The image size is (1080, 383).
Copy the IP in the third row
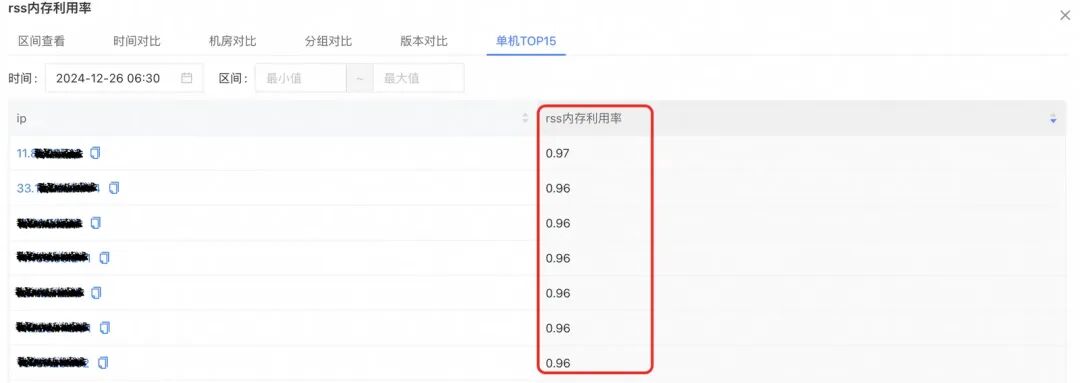pyautogui.click(x=96, y=222)
